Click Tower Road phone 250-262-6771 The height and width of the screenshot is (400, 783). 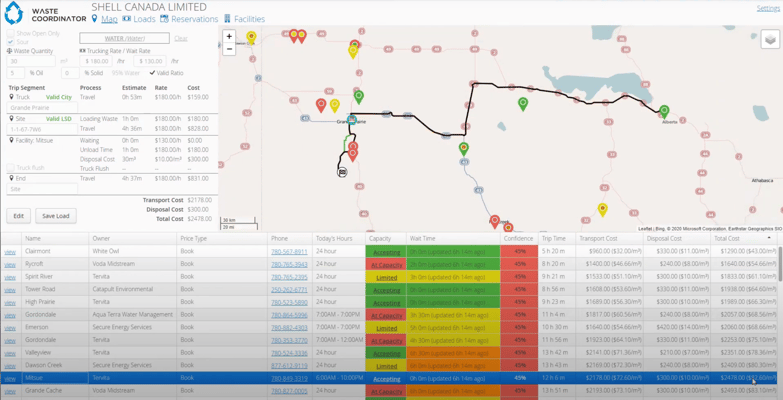[x=289, y=290]
